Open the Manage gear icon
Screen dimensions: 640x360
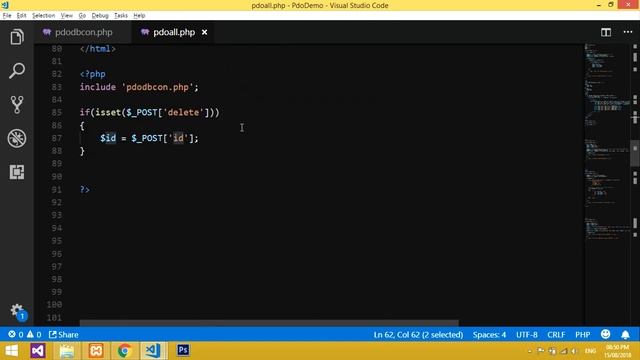17,311
